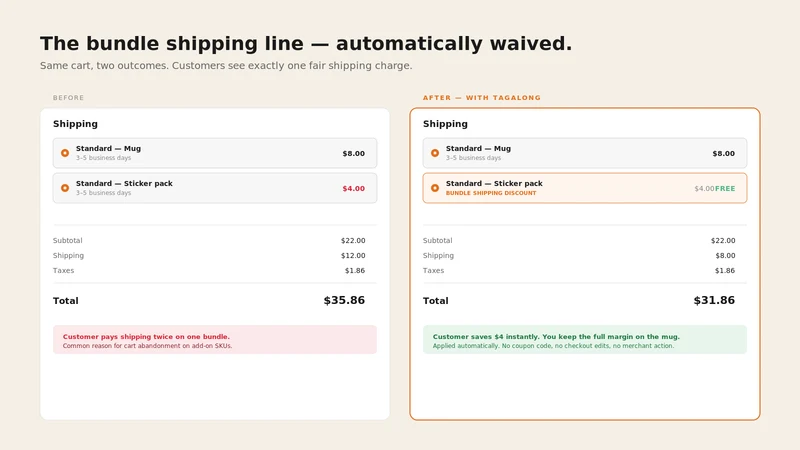The width and height of the screenshot is (800, 450).
Task: Click the pink 'Customer pays shipping twice' notice
Action: [215, 340]
